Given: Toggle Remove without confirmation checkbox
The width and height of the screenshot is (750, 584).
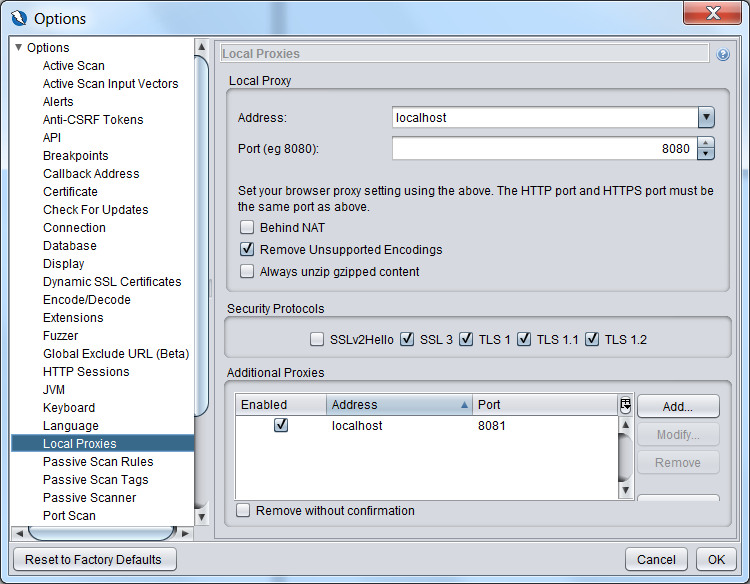Looking at the screenshot, I should coord(243,510).
